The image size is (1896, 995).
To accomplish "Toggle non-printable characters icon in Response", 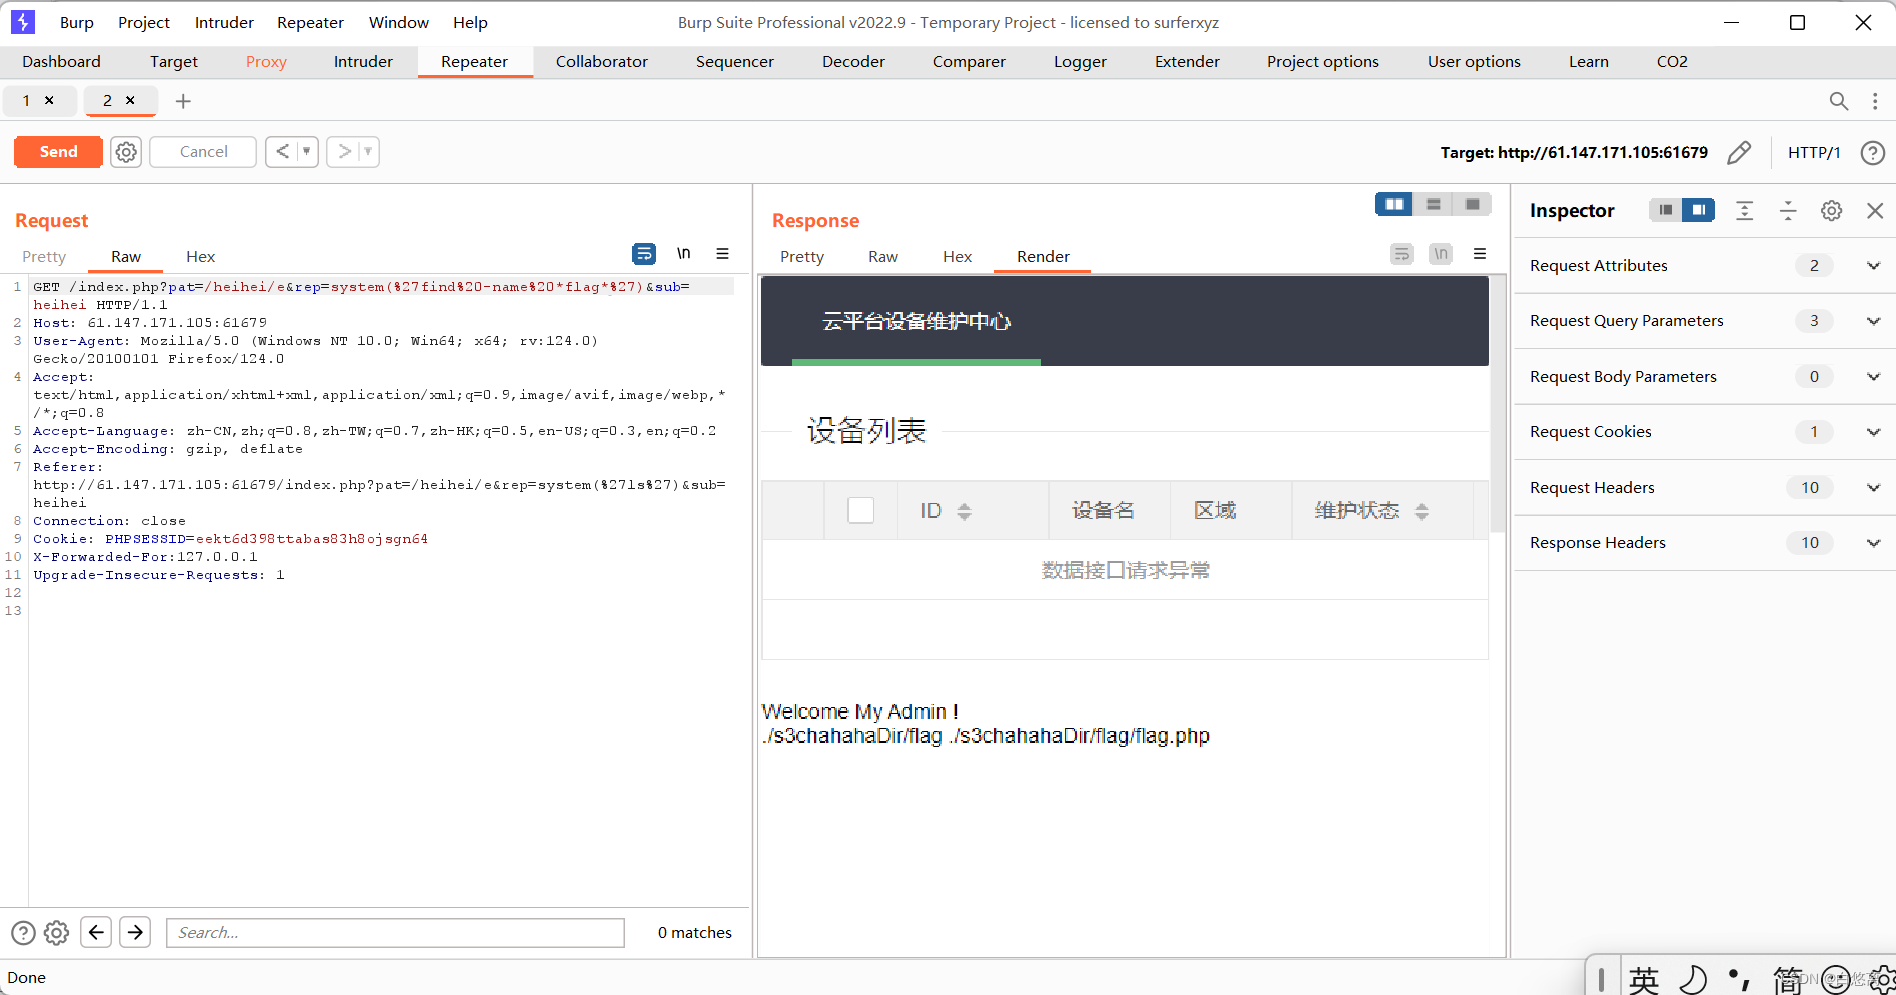I will (x=1441, y=254).
